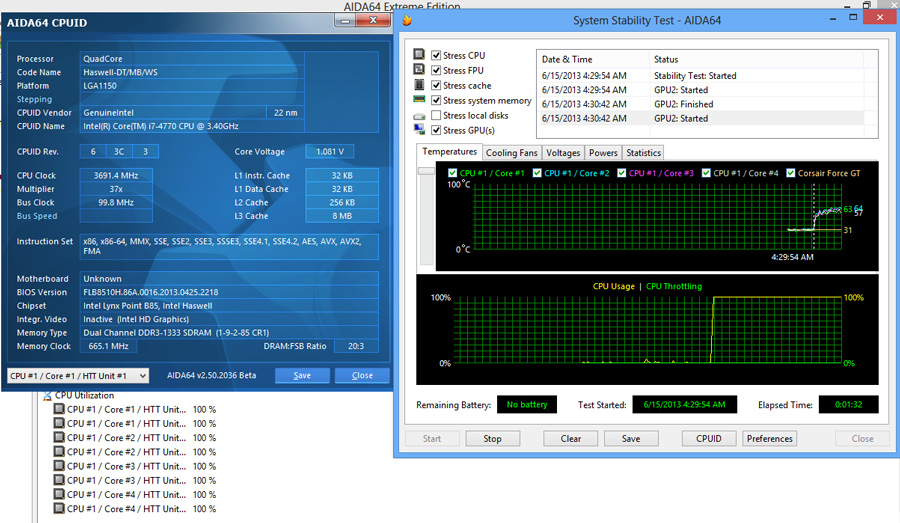Click the Test Started timestamp field
900x523 pixels.
click(x=684, y=405)
